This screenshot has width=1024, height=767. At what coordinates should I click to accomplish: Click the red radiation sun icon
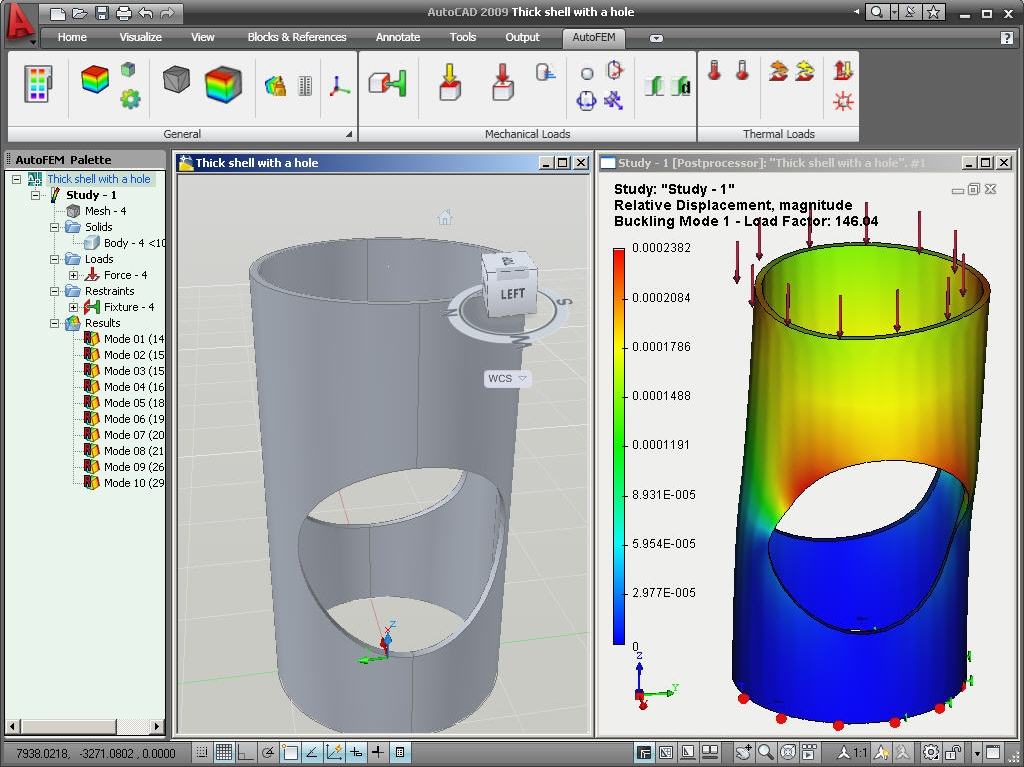coord(843,101)
